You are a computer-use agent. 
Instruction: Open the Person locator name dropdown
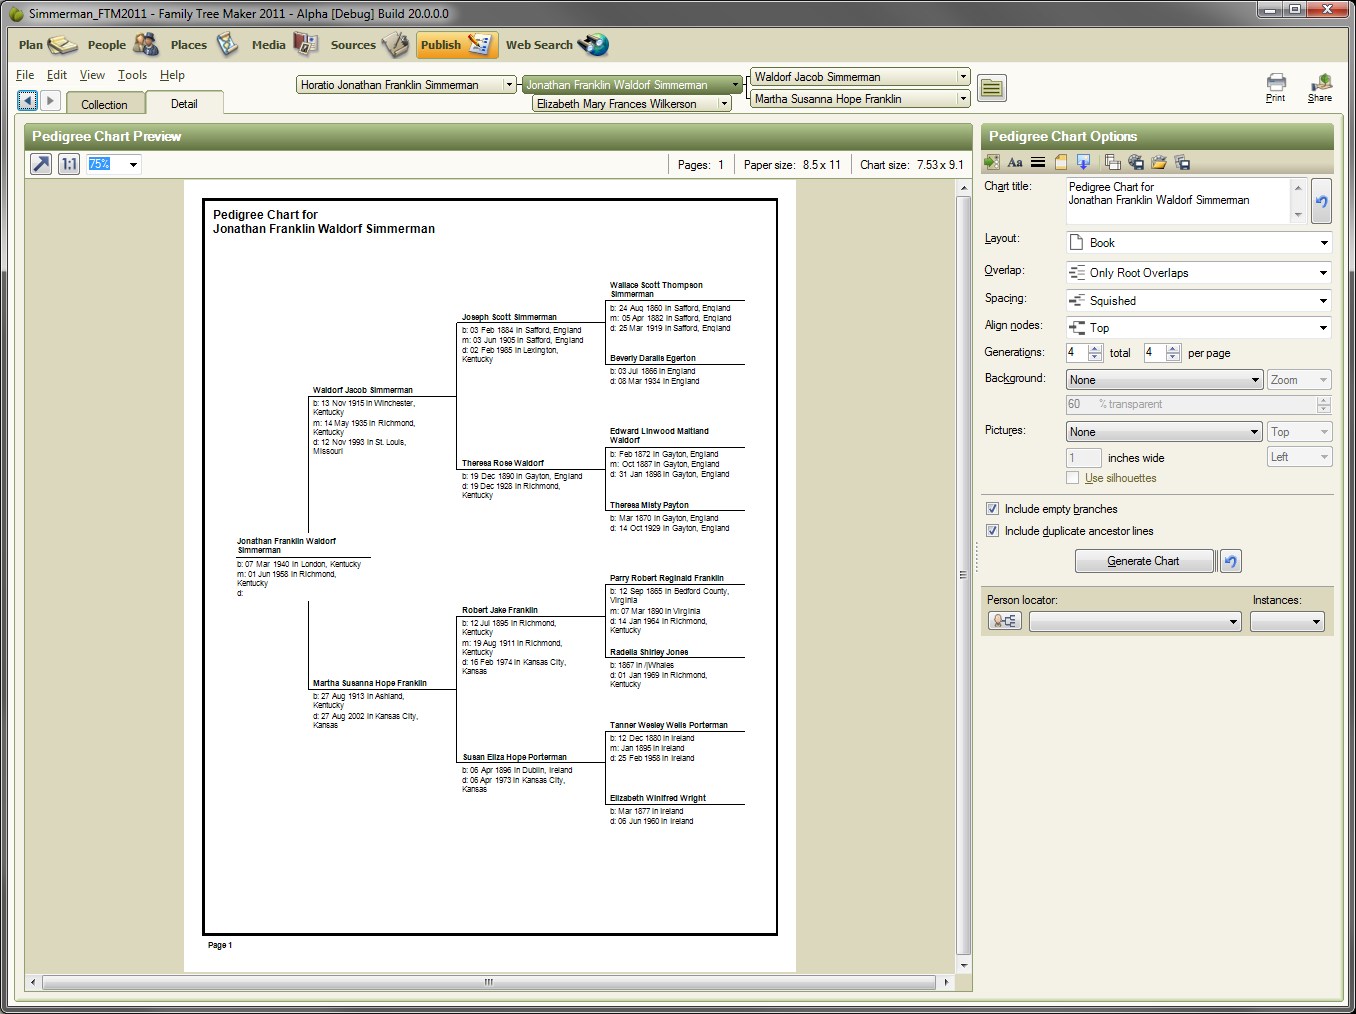pos(1135,622)
